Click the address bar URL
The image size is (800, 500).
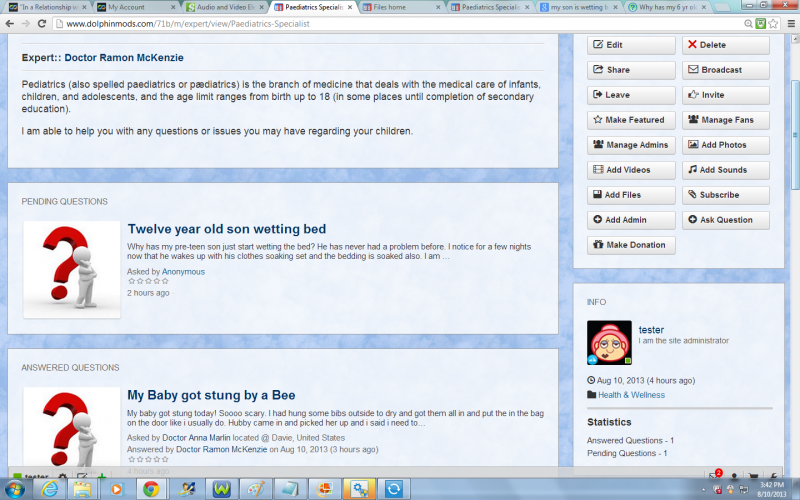pyautogui.click(x=188, y=23)
